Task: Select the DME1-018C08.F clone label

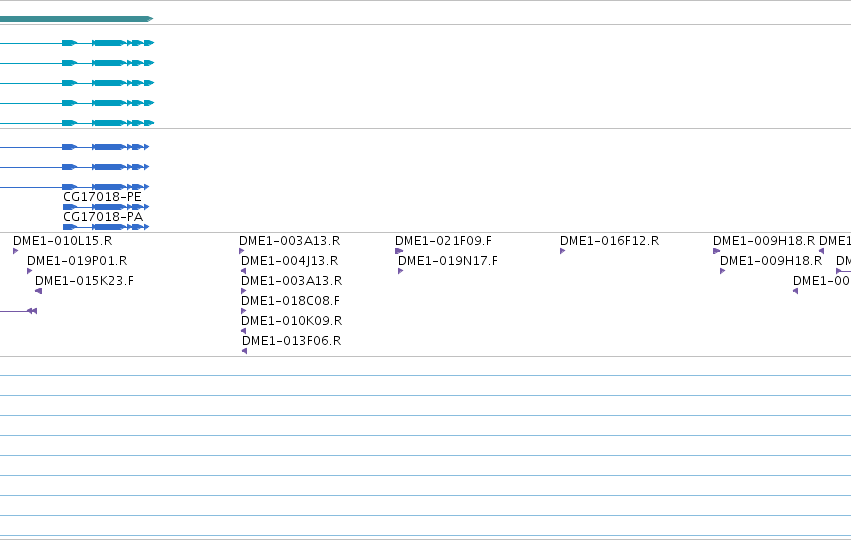Action: (290, 301)
